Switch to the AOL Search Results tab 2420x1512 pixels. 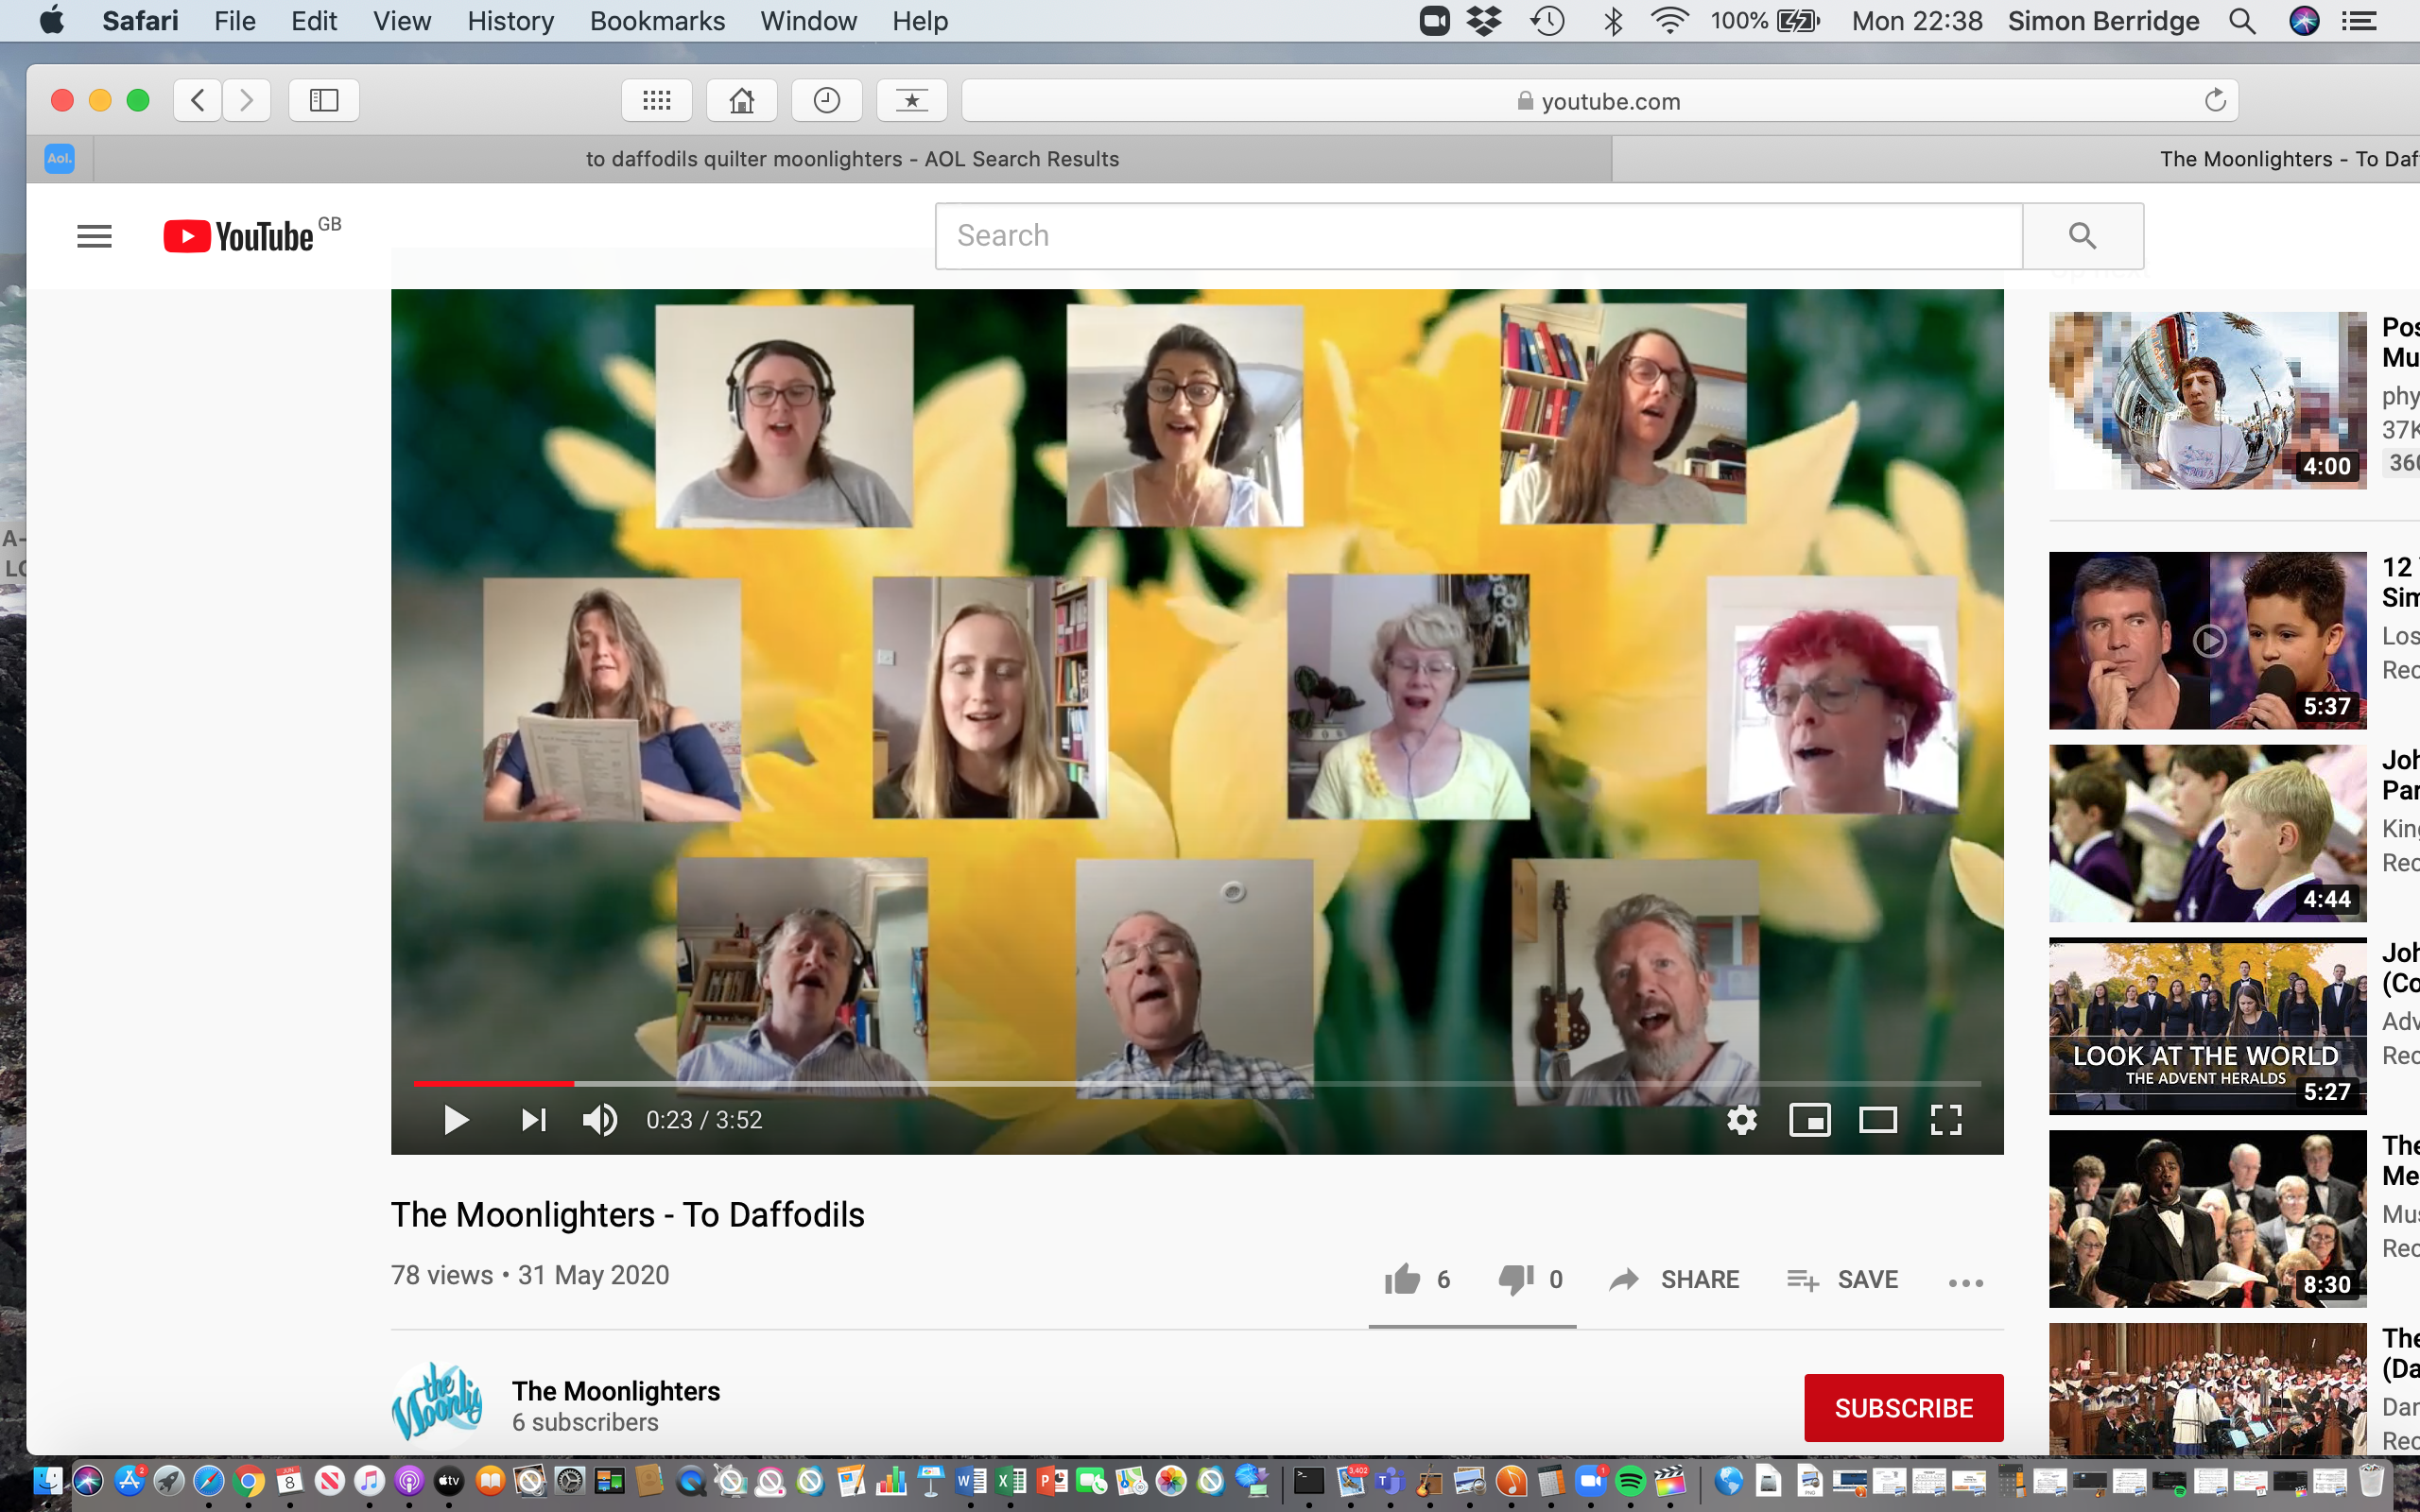tap(852, 159)
